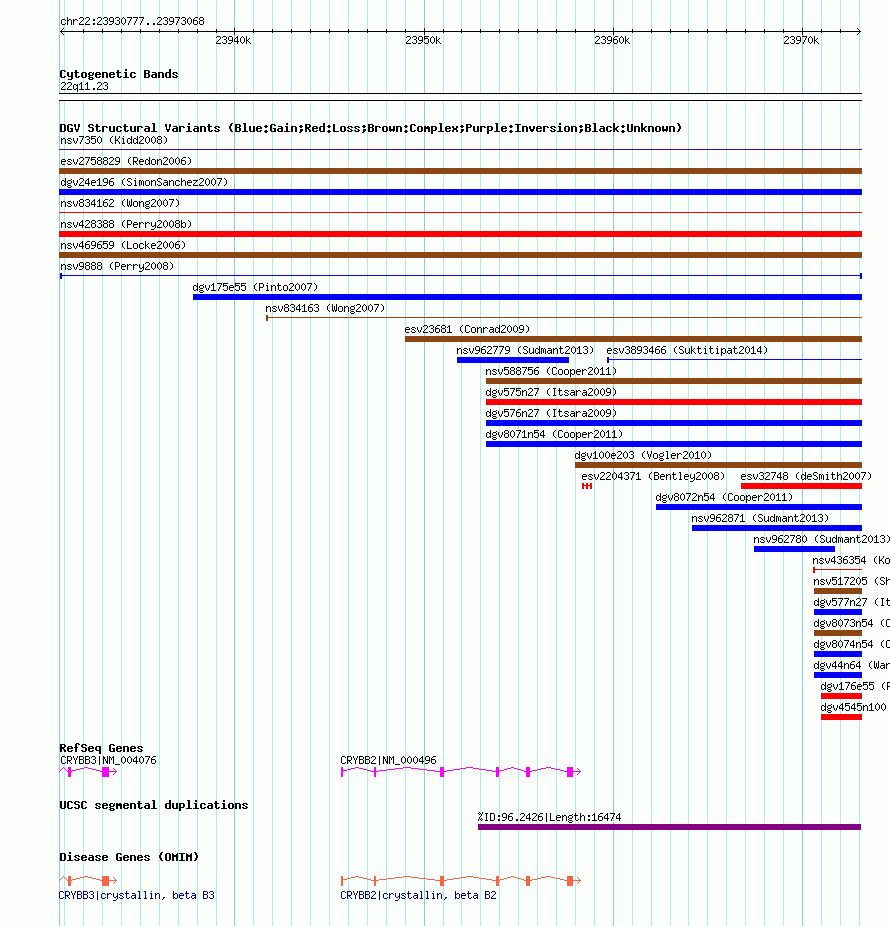
Task: Open variant esv32748 (deSmith2007) label
Action: click(806, 476)
